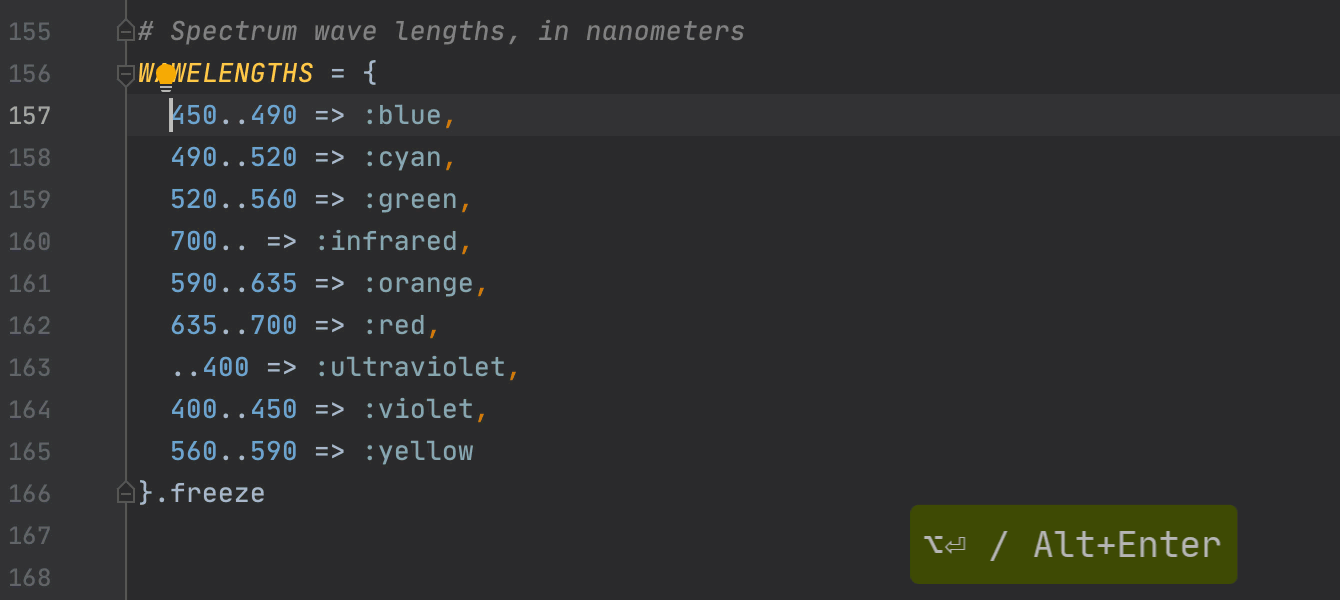Click the :ultraviolet symbol
This screenshot has width=1340, height=600.
pos(409,368)
